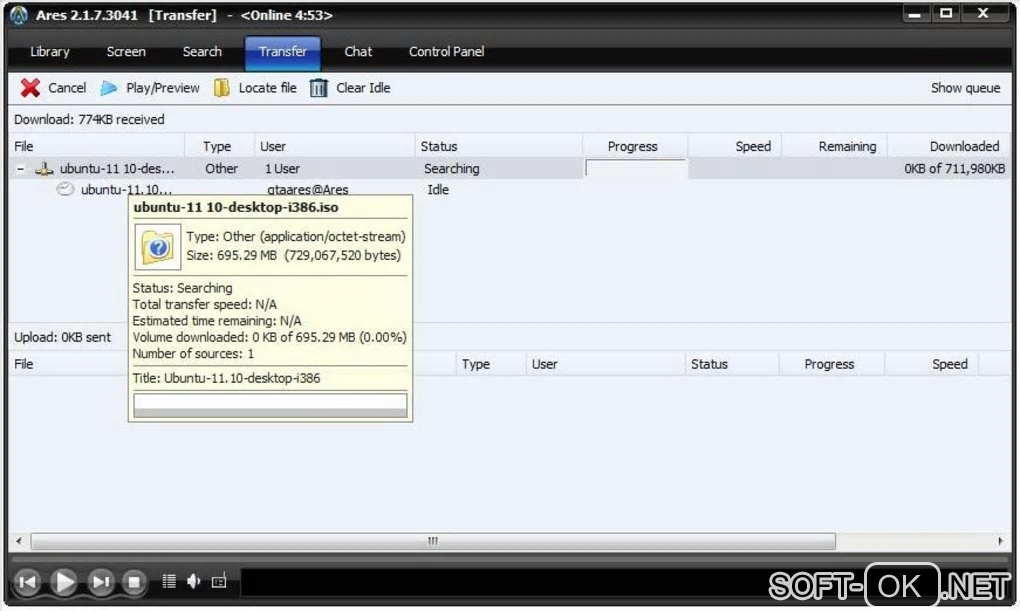Image resolution: width=1020 pixels, height=611 pixels.
Task: Switch to the Screen tab
Action: (x=126, y=52)
